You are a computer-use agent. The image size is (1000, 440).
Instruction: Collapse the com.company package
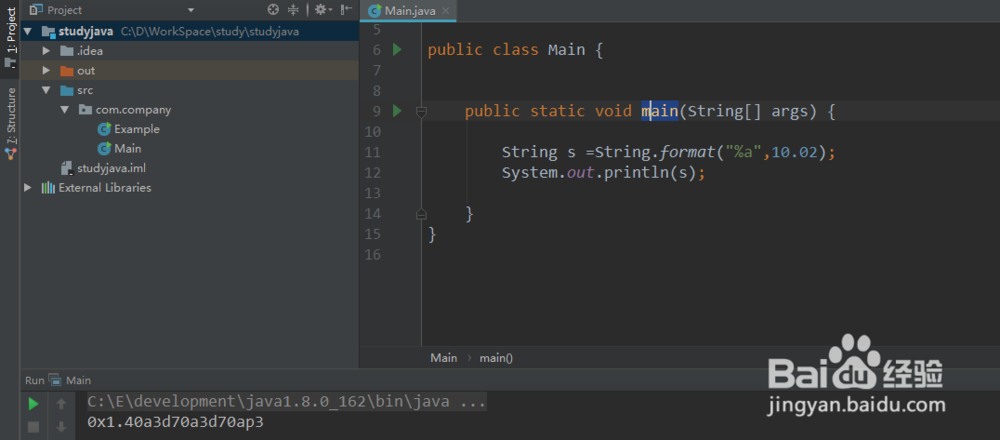click(64, 110)
